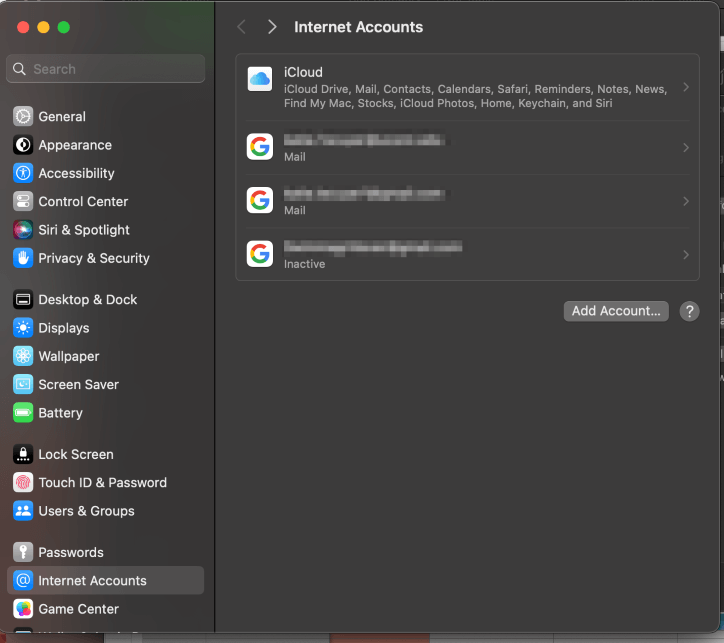Open Screen Saver label in sidebar

78,384
